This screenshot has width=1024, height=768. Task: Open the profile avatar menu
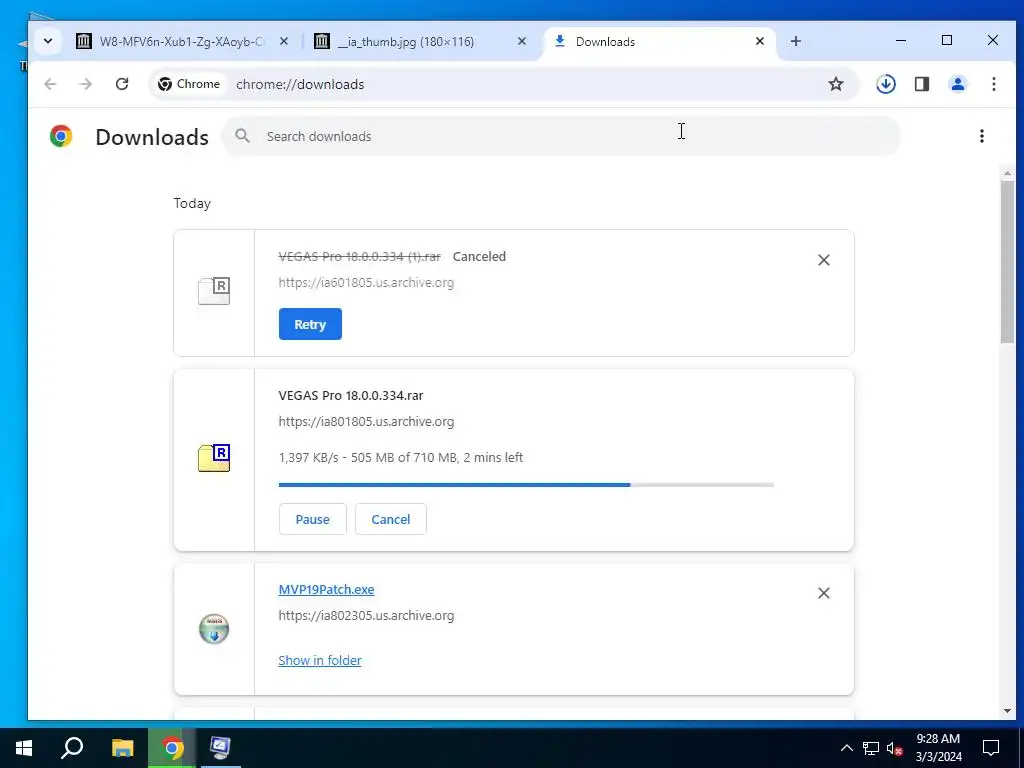[x=957, y=84]
